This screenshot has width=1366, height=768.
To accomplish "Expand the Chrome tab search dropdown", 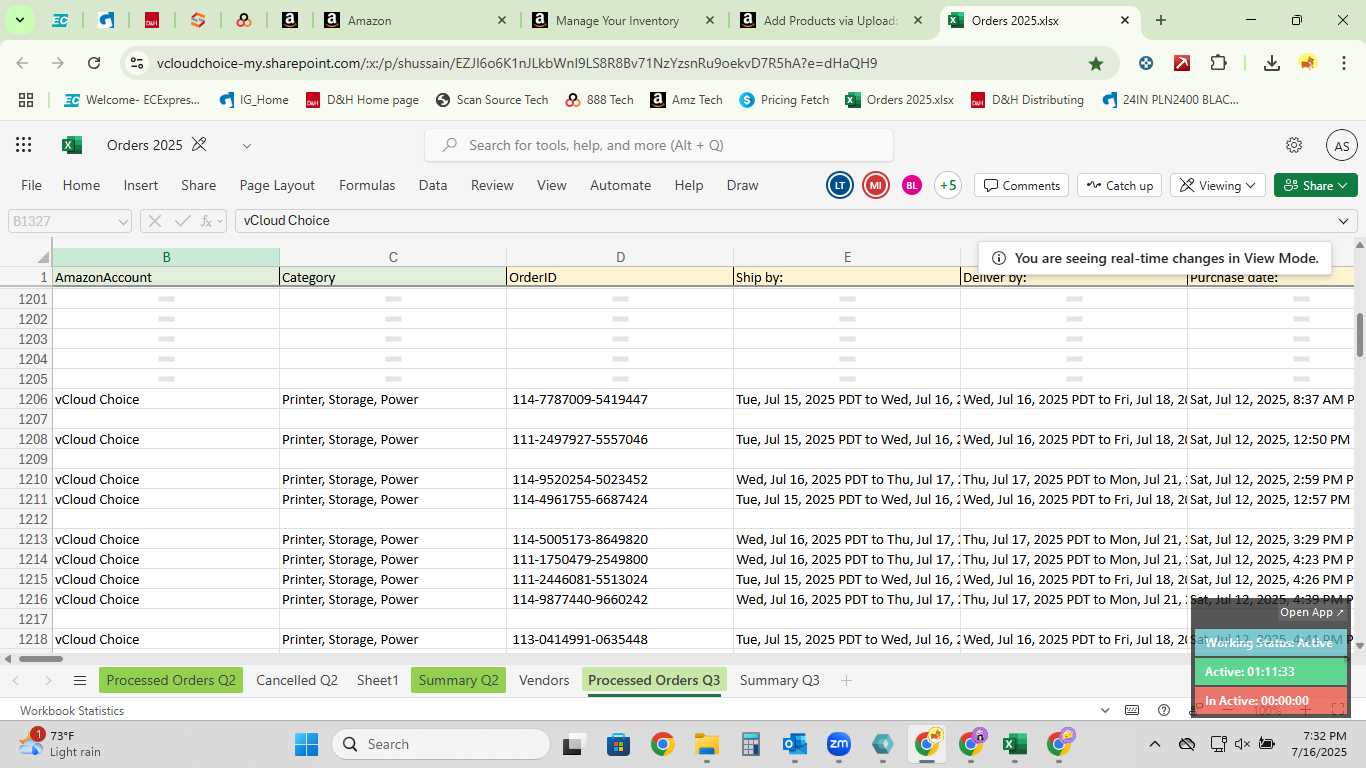I will 19,20.
